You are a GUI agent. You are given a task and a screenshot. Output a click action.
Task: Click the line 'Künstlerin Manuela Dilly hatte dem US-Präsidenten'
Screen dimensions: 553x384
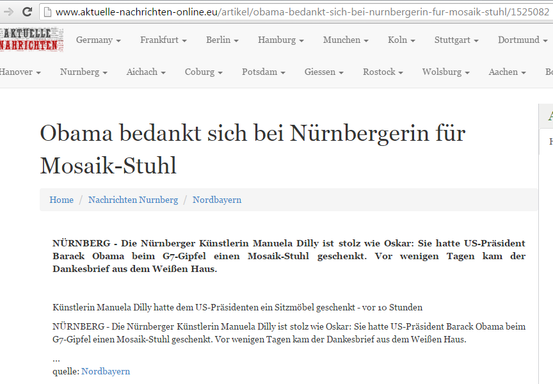click(237, 307)
